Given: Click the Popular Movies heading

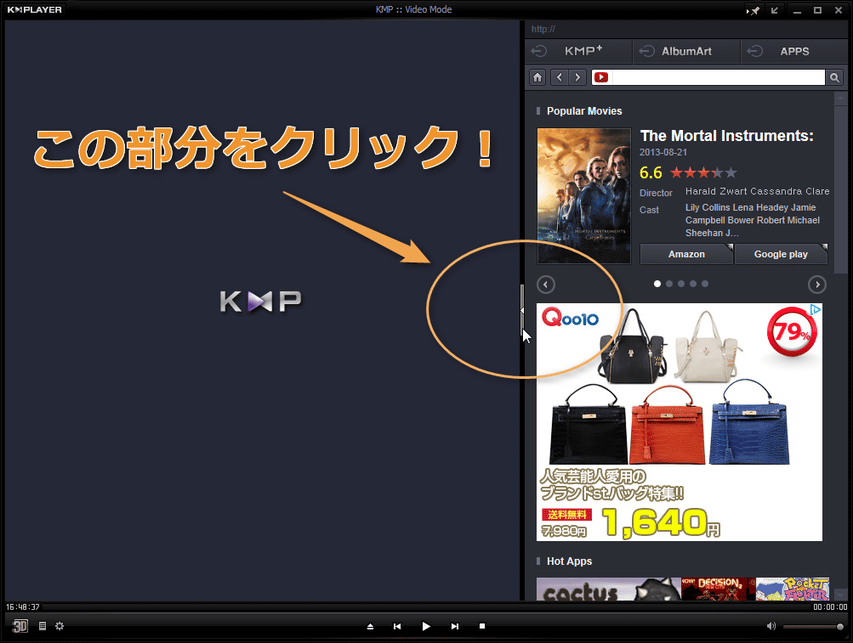Looking at the screenshot, I should [584, 111].
